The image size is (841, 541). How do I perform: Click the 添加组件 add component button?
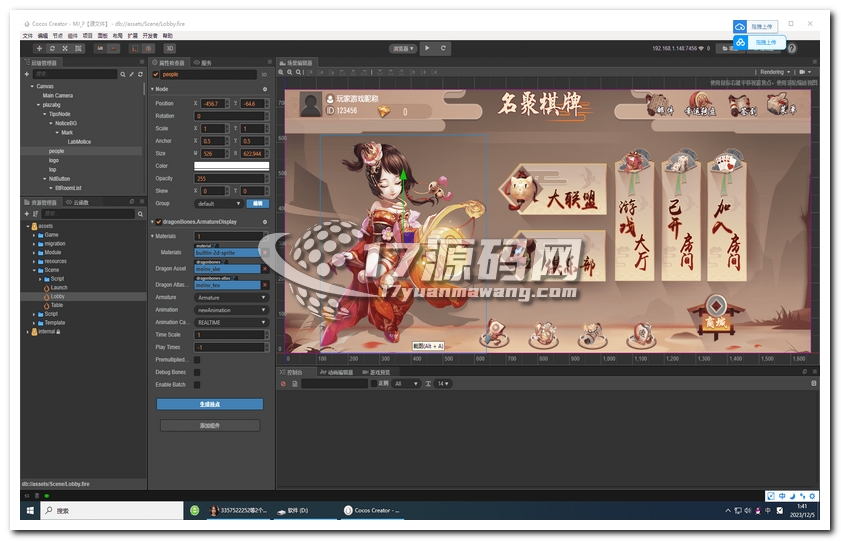click(210, 426)
